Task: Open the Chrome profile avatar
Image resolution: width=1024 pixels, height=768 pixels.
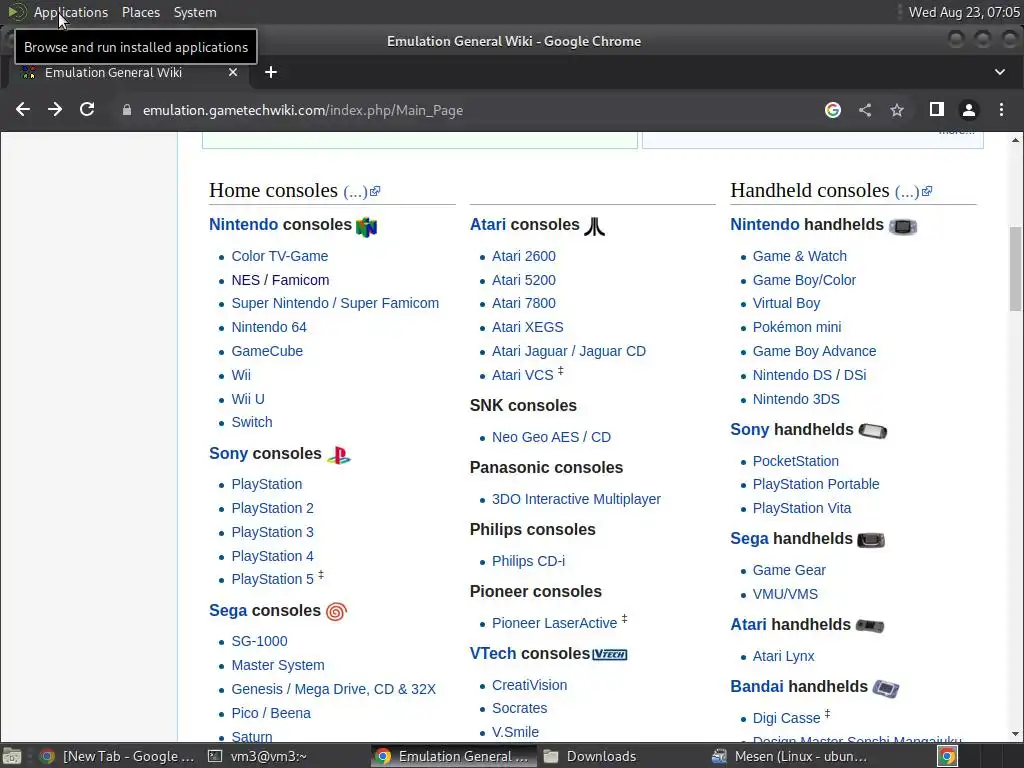Action: click(969, 110)
